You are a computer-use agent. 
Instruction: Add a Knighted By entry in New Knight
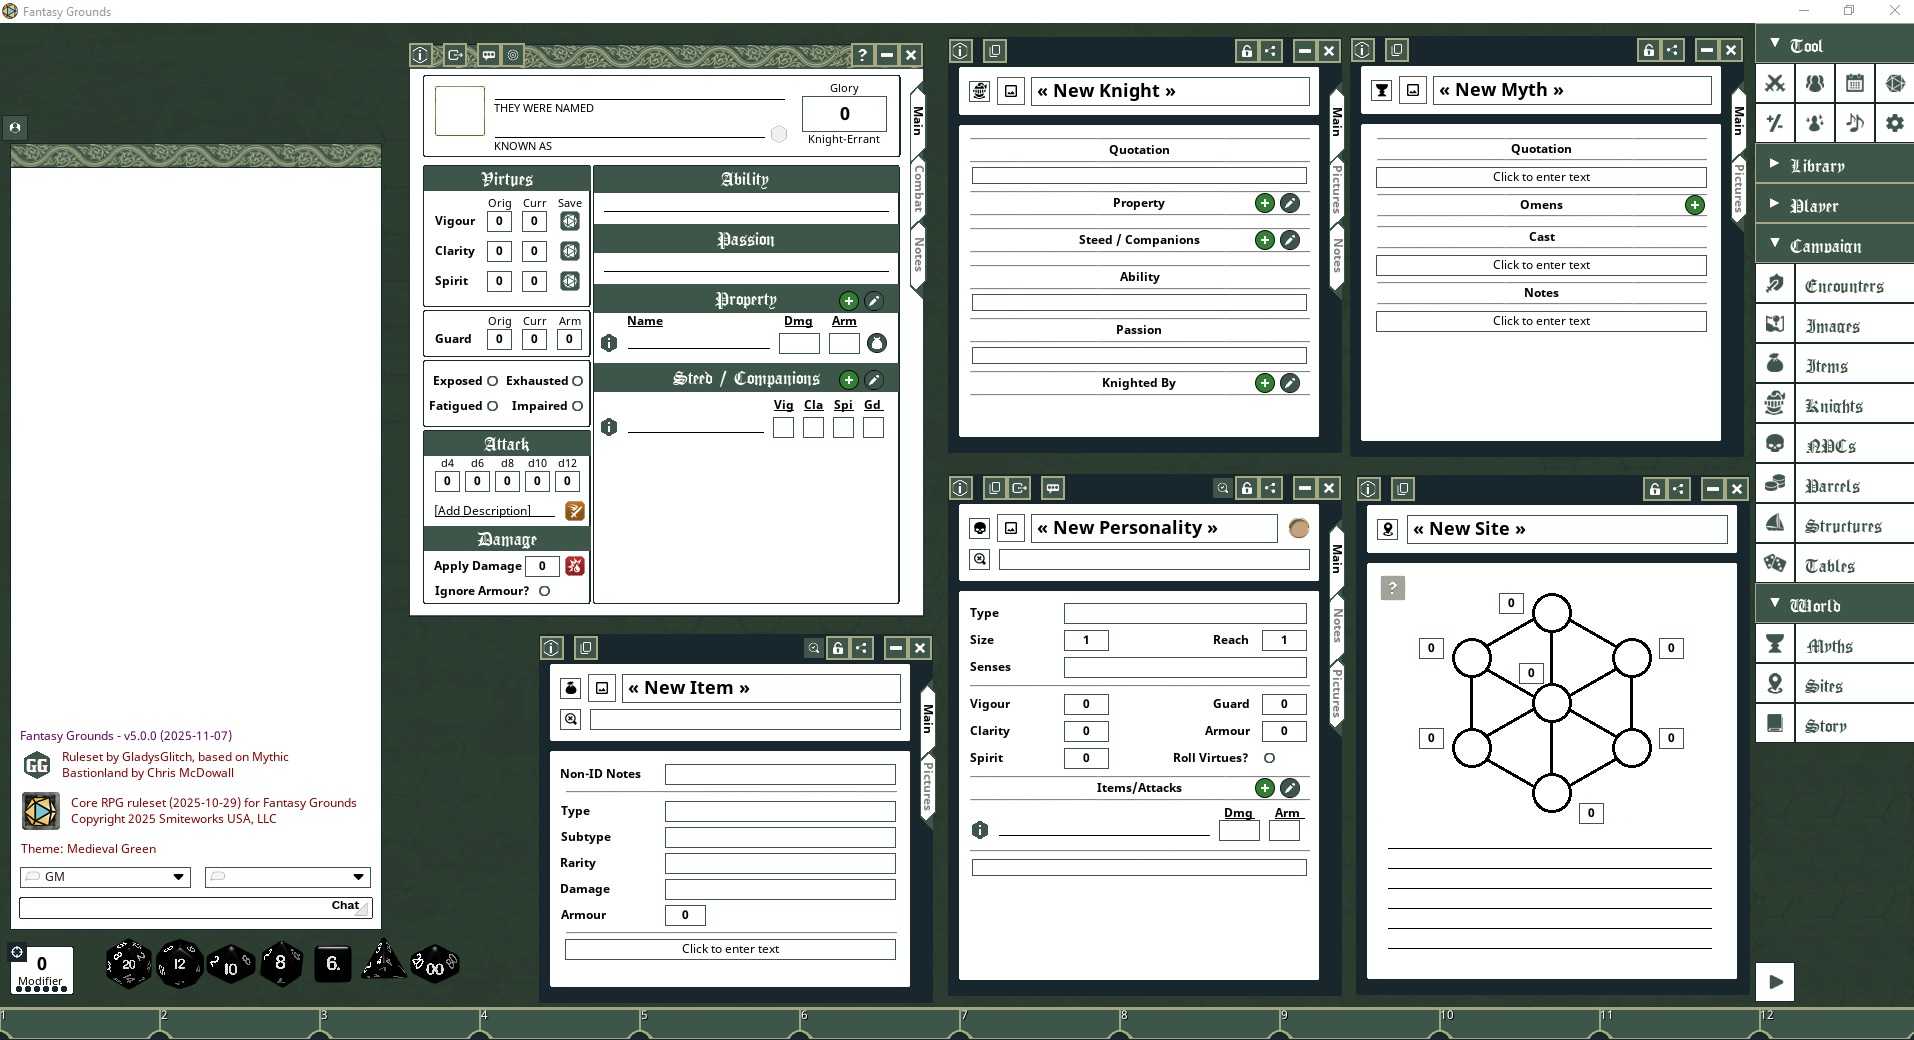point(1265,383)
